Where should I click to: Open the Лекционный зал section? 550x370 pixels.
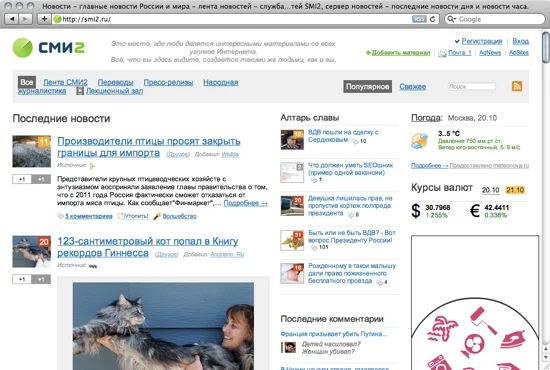(x=114, y=91)
